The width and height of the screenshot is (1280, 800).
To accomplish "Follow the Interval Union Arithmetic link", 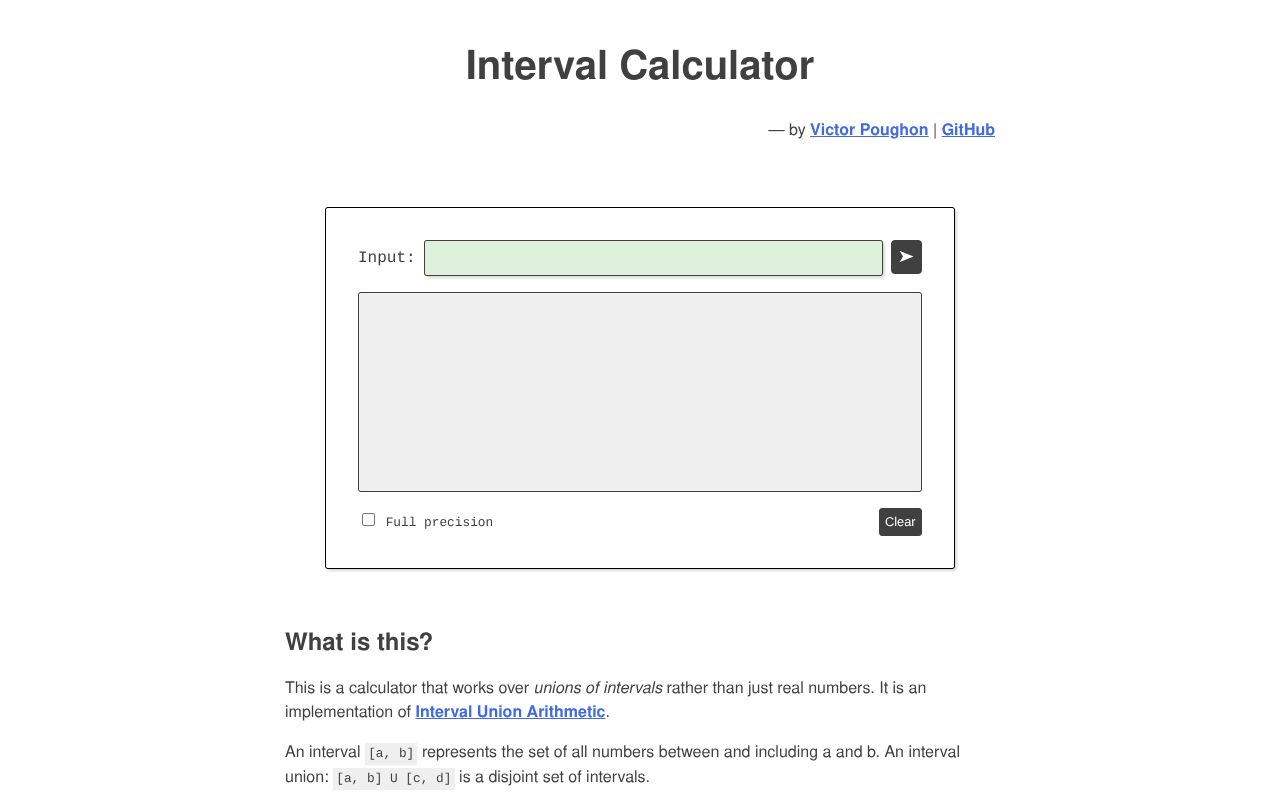I will point(510,712).
